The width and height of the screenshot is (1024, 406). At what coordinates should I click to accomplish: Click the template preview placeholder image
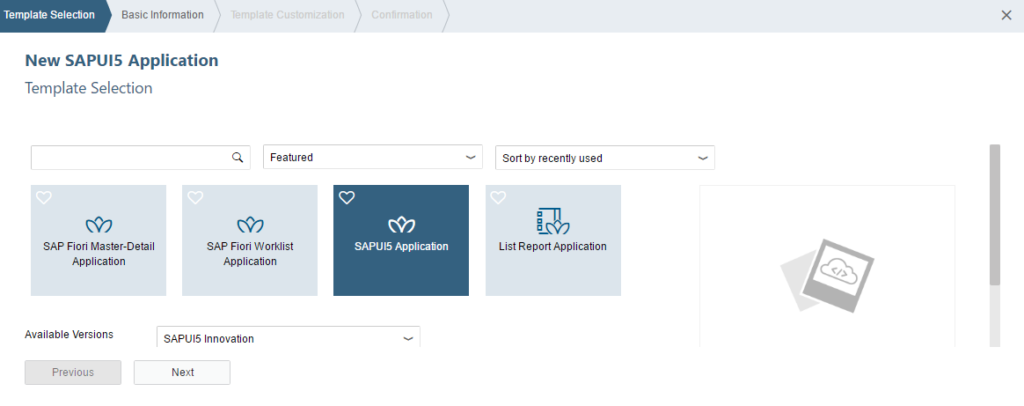pos(827,276)
